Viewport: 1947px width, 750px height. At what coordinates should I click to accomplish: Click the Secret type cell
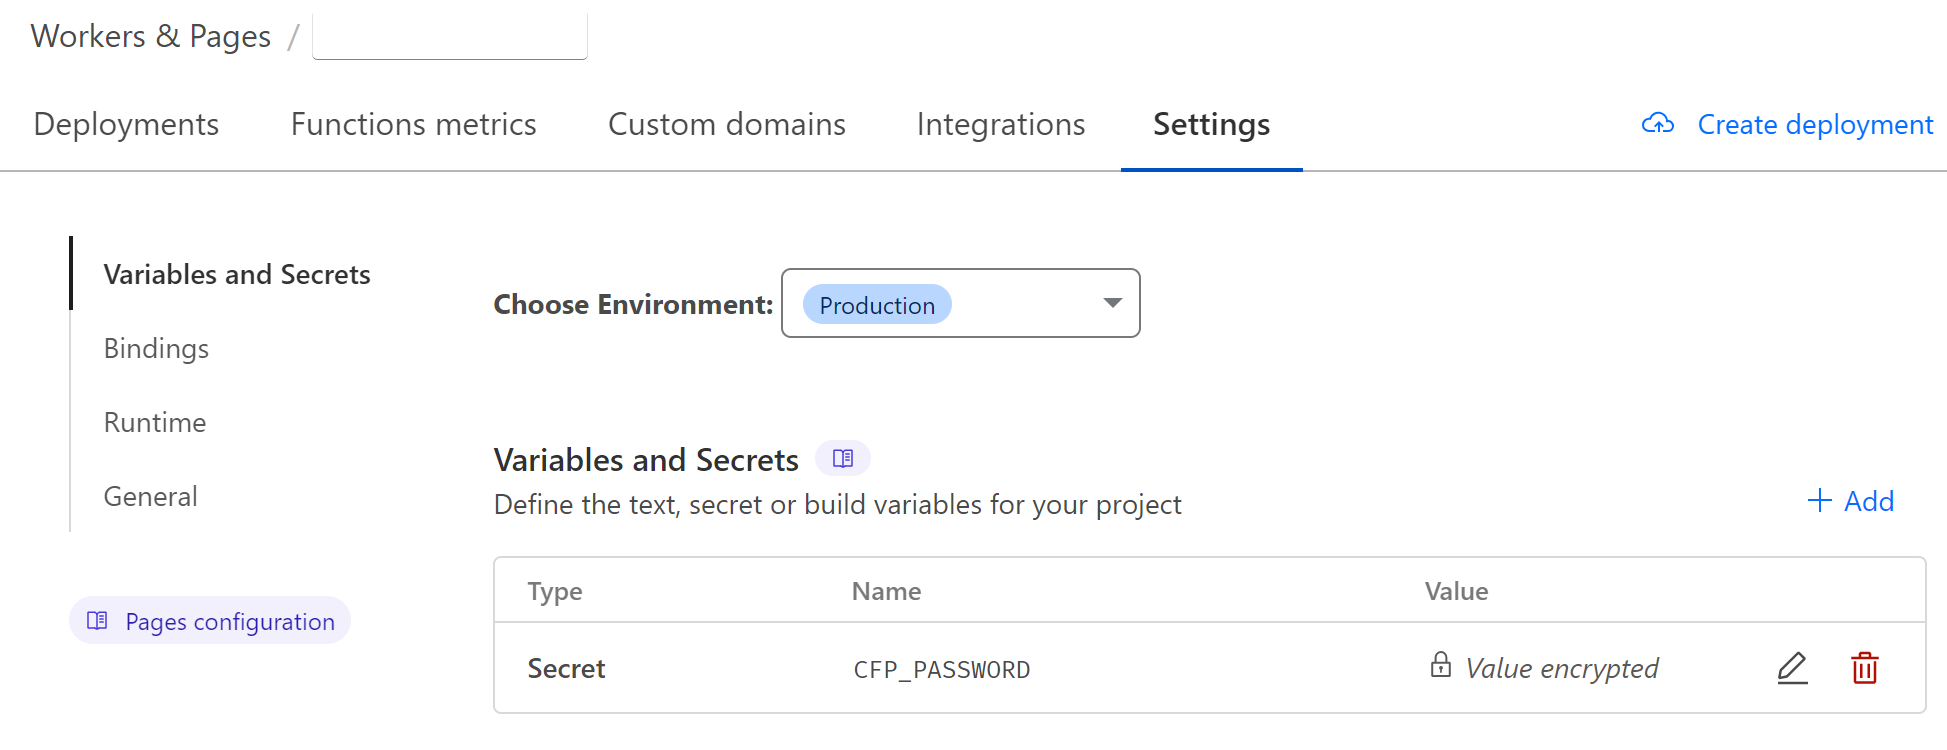[x=566, y=668]
